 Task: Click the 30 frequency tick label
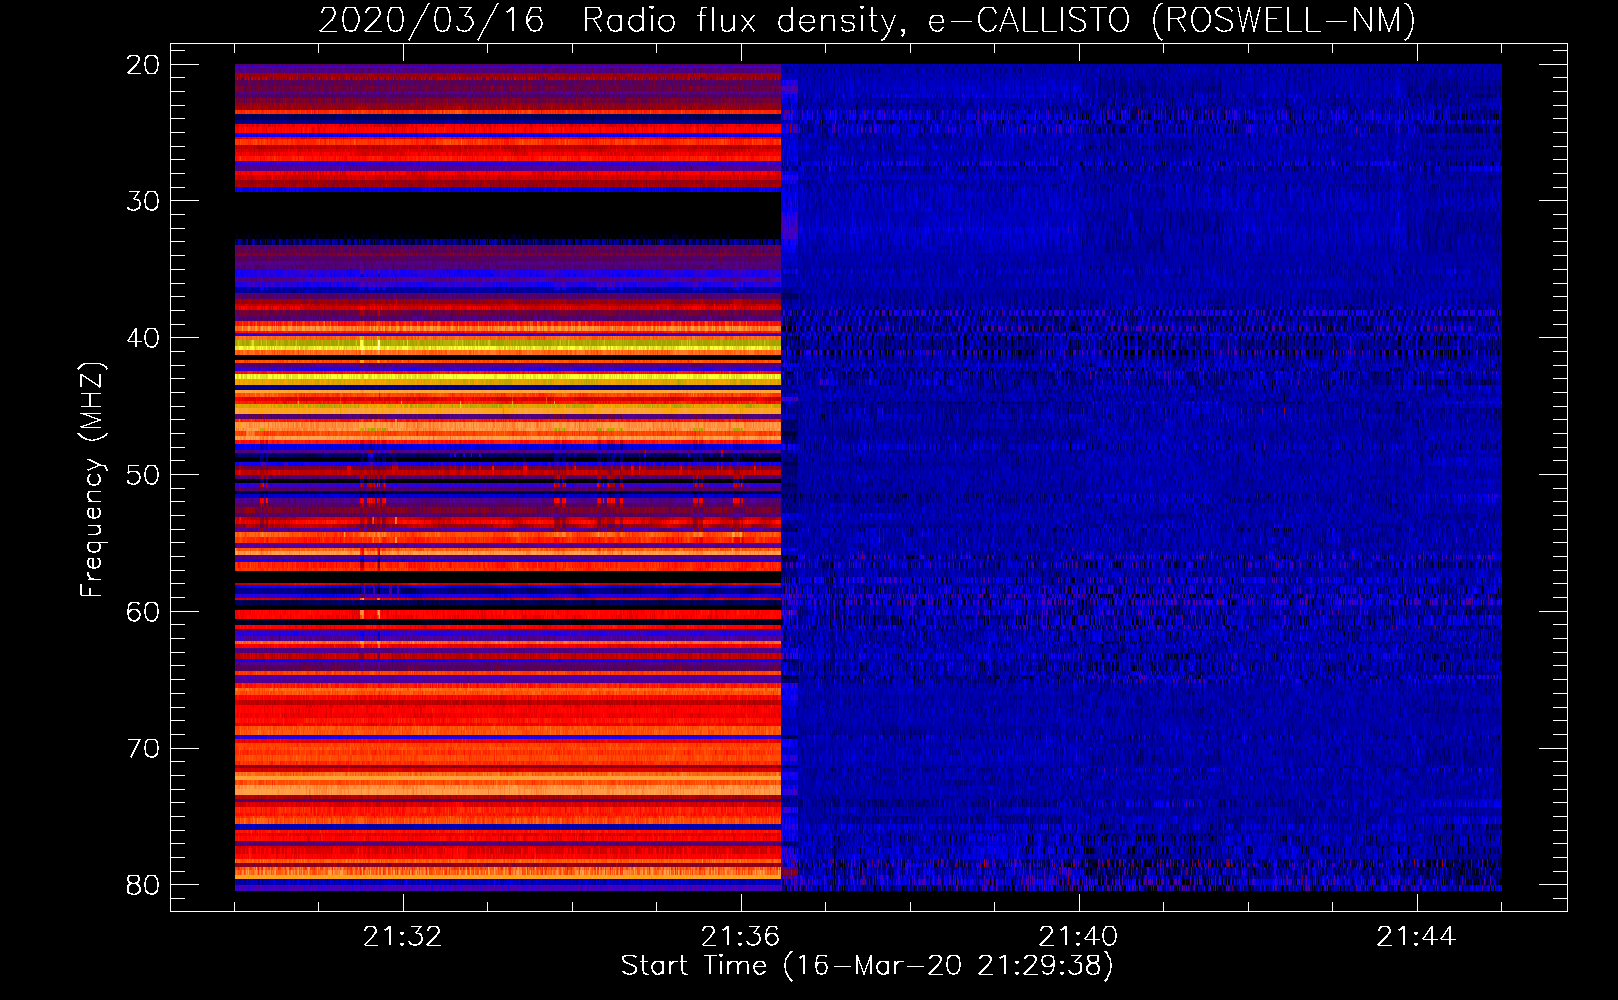tap(142, 201)
